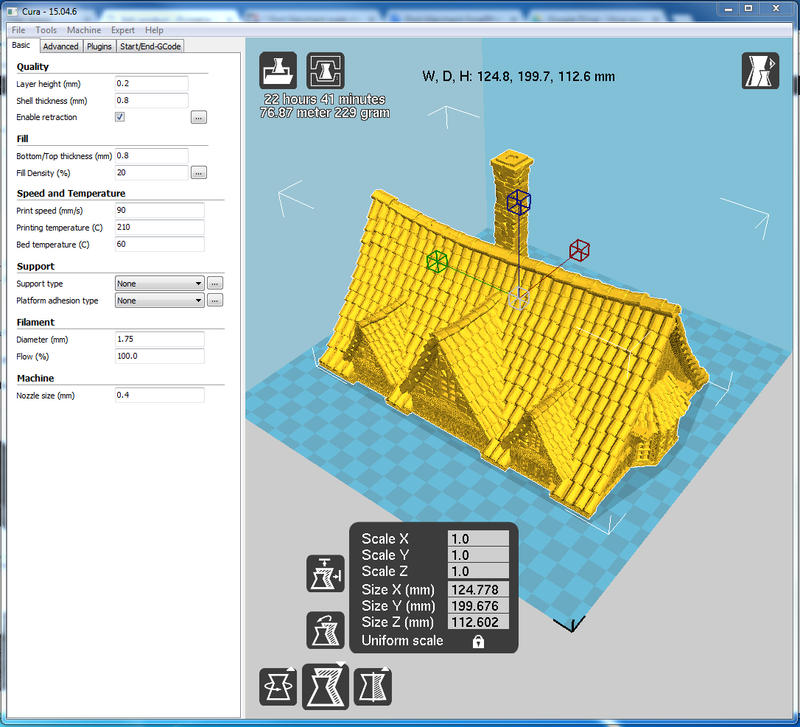The image size is (800, 727).
Task: Open the Support type dropdown
Action: click(x=160, y=283)
